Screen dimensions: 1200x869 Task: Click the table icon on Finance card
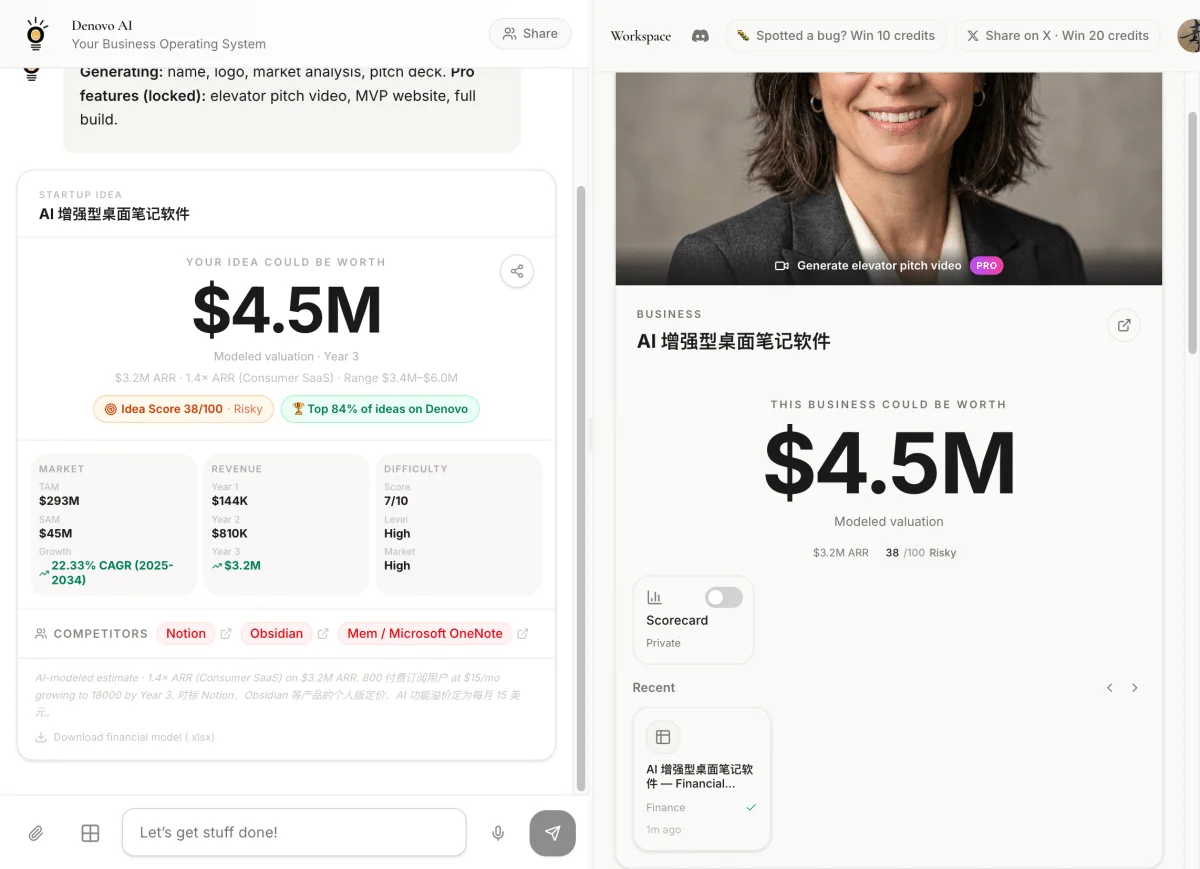(x=663, y=738)
